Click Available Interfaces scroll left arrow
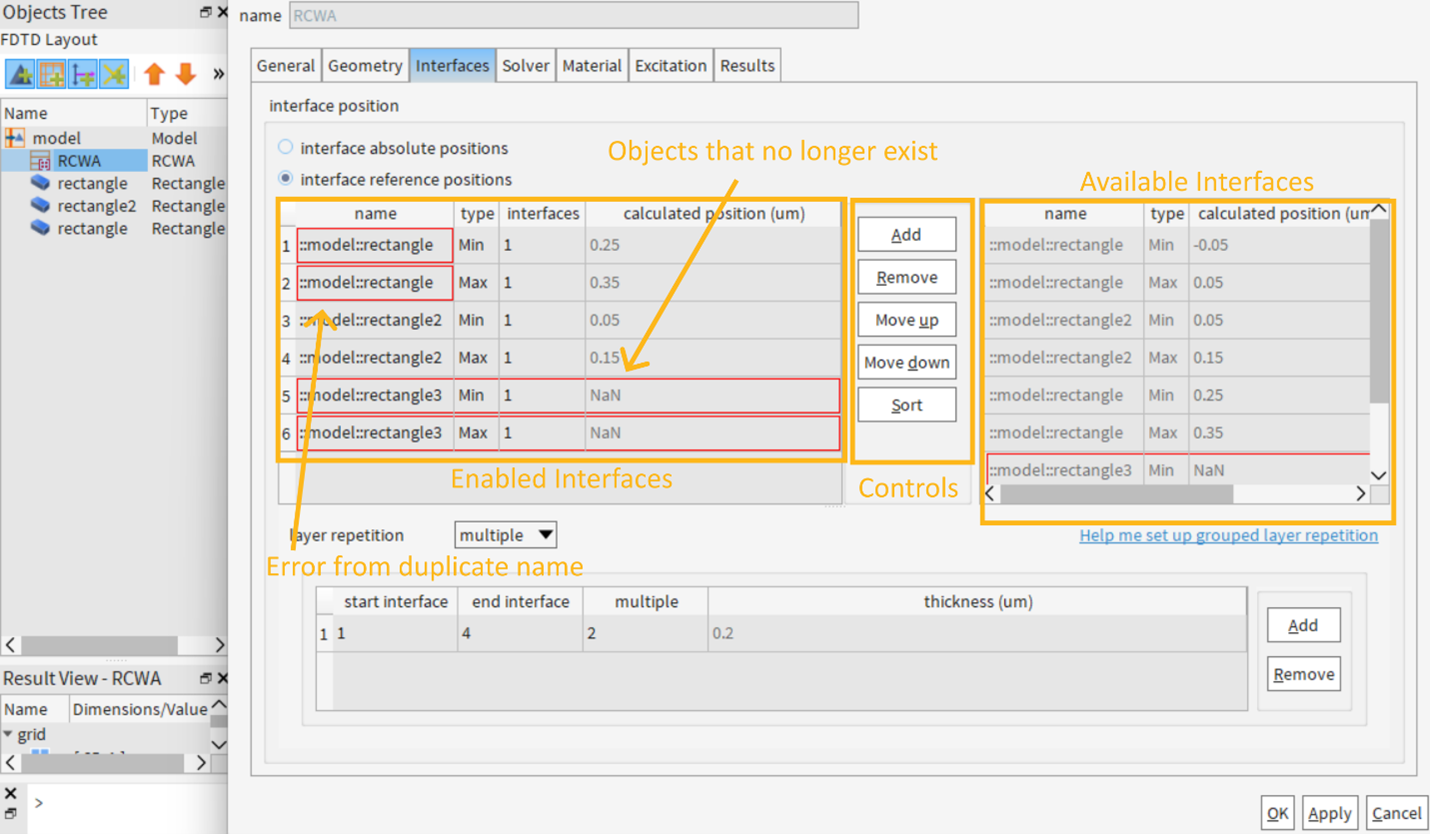 (x=991, y=493)
